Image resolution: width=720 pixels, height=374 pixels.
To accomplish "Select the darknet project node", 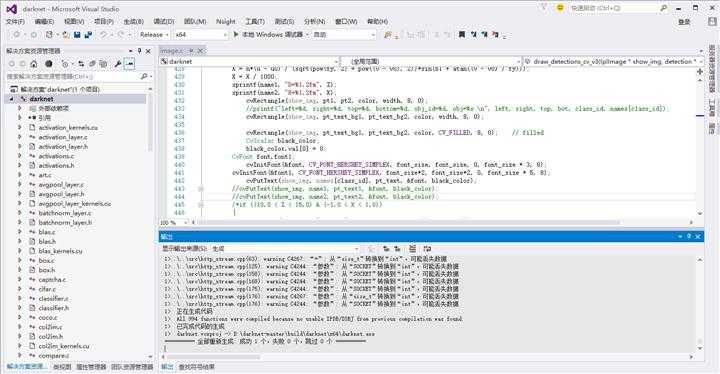I will [41, 99].
